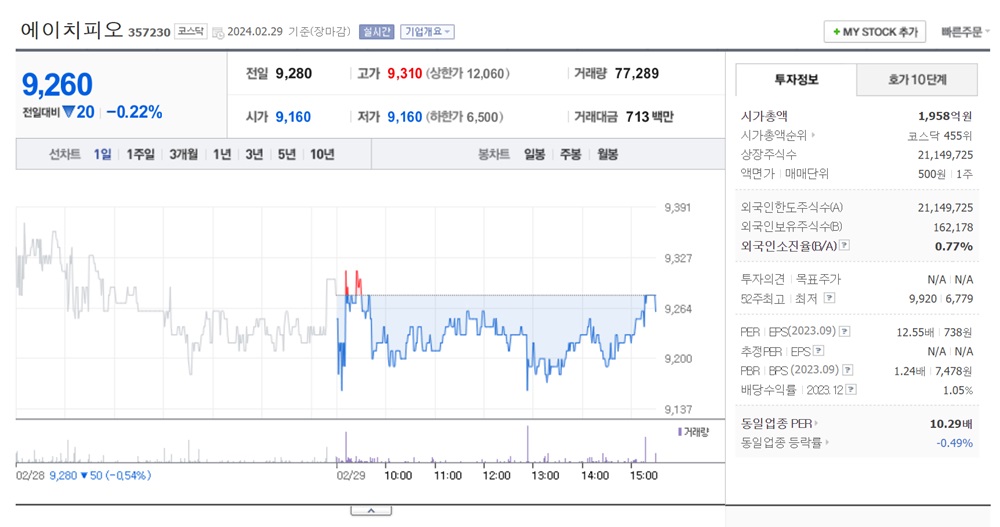Click the 액면가 매매단위 value 500원

click(x=932, y=174)
